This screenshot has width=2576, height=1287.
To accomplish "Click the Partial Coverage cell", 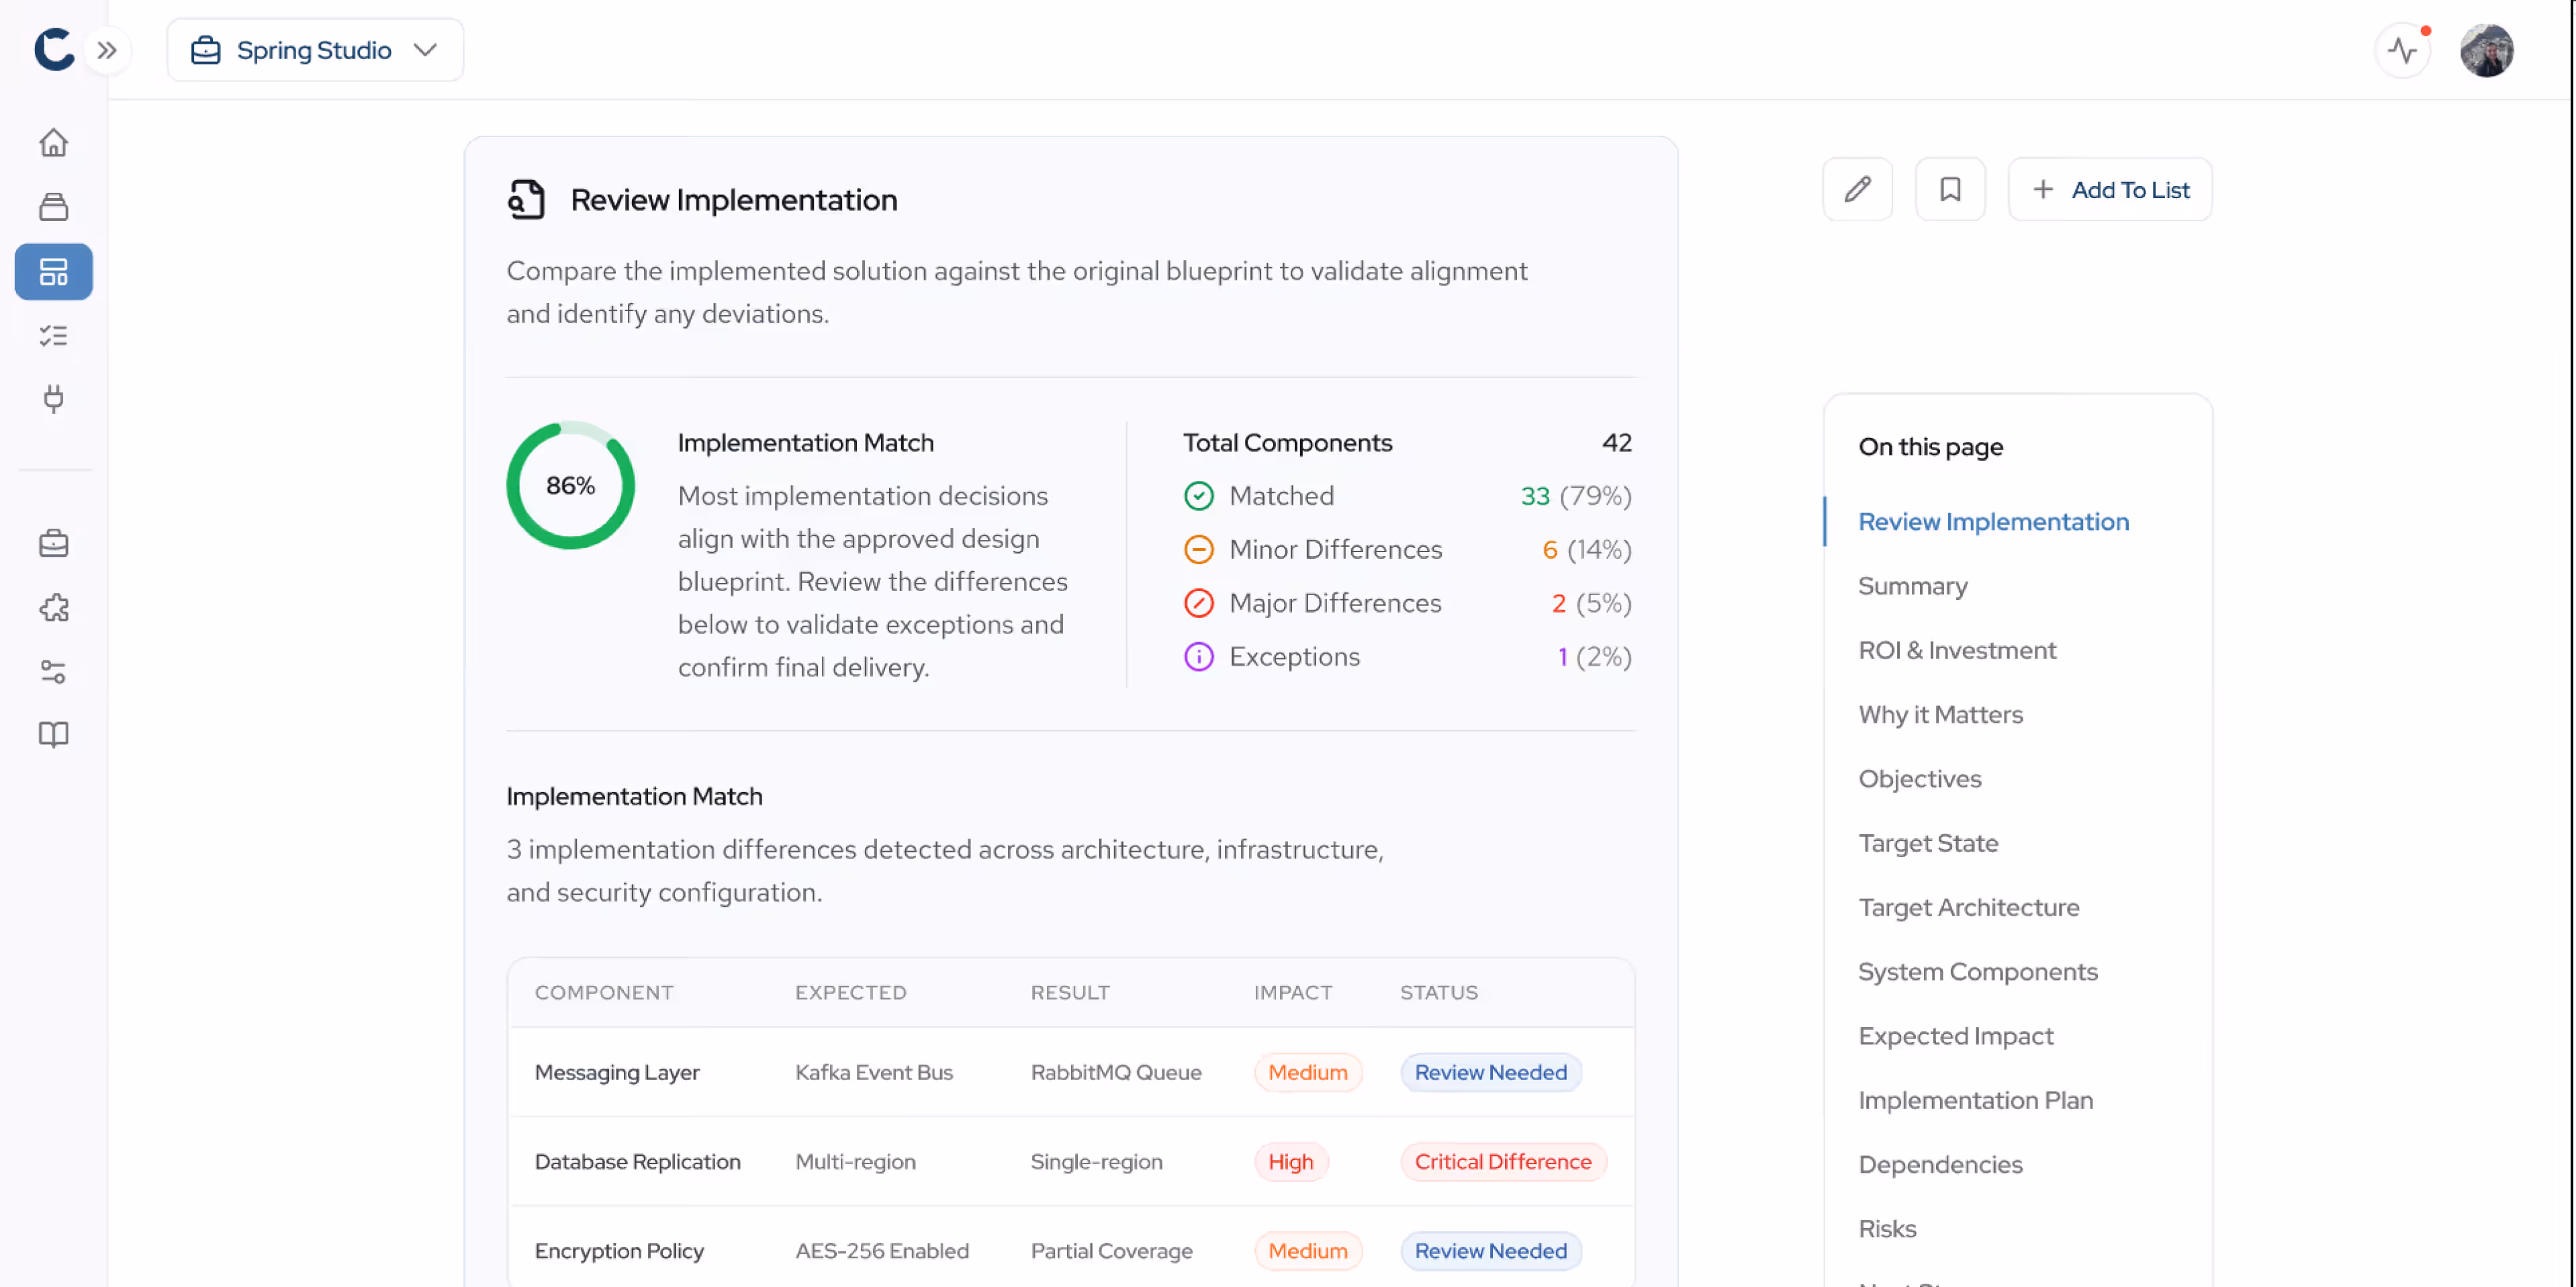I will [1111, 1251].
